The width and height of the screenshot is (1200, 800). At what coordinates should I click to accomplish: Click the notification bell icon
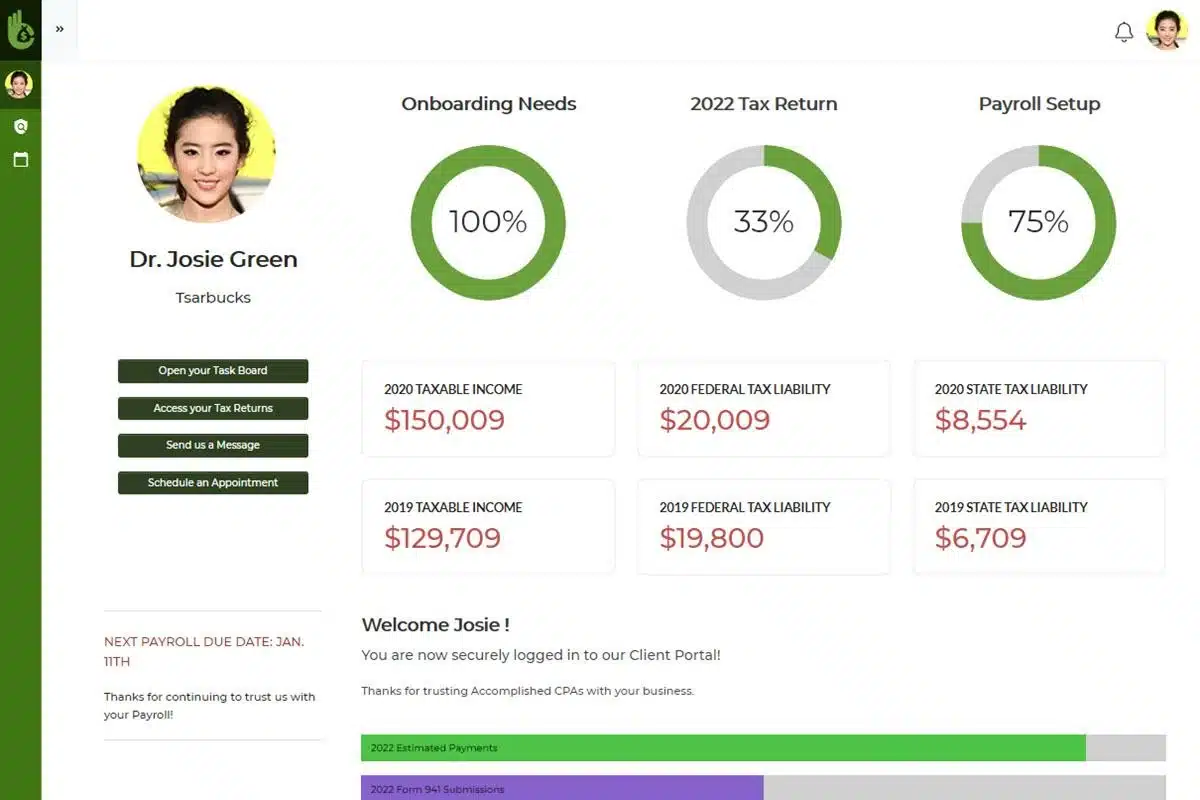click(x=1124, y=32)
